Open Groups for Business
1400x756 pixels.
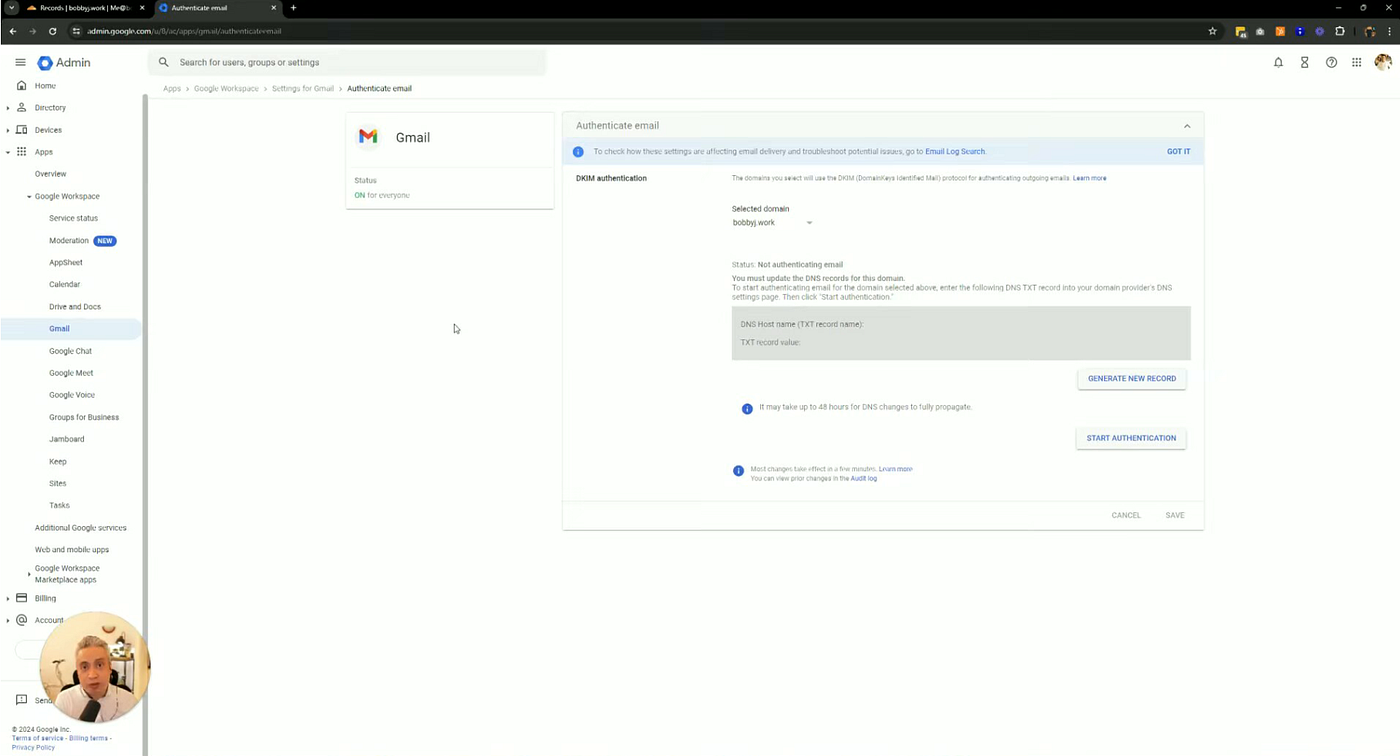(84, 417)
